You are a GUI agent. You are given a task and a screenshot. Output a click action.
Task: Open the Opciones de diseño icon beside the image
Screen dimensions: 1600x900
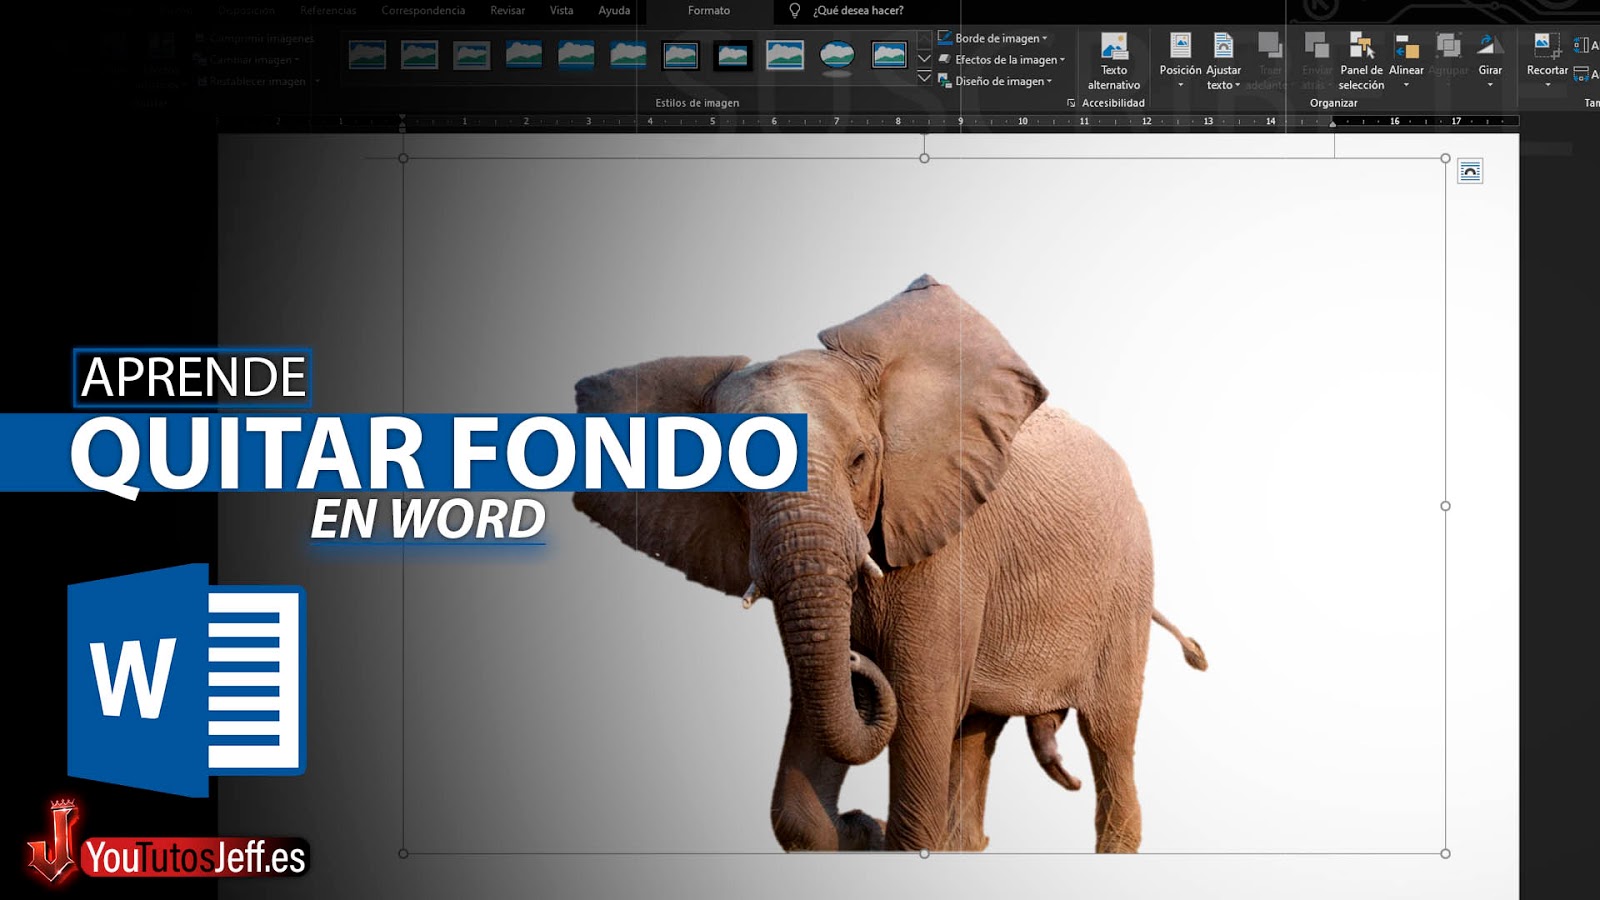(1469, 173)
